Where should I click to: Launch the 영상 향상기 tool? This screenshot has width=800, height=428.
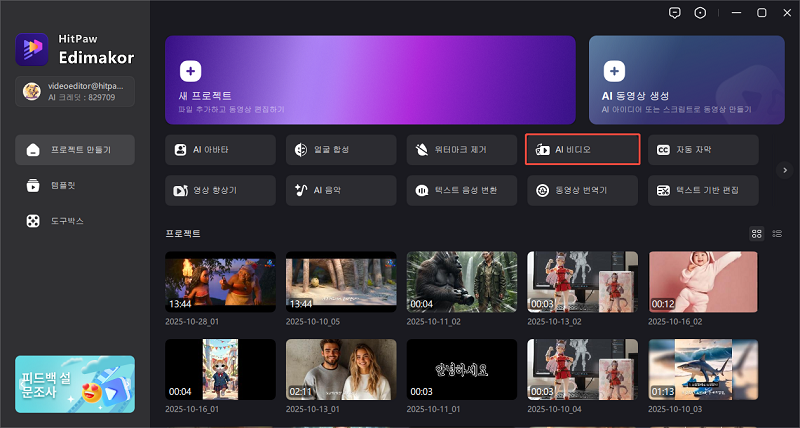point(220,190)
